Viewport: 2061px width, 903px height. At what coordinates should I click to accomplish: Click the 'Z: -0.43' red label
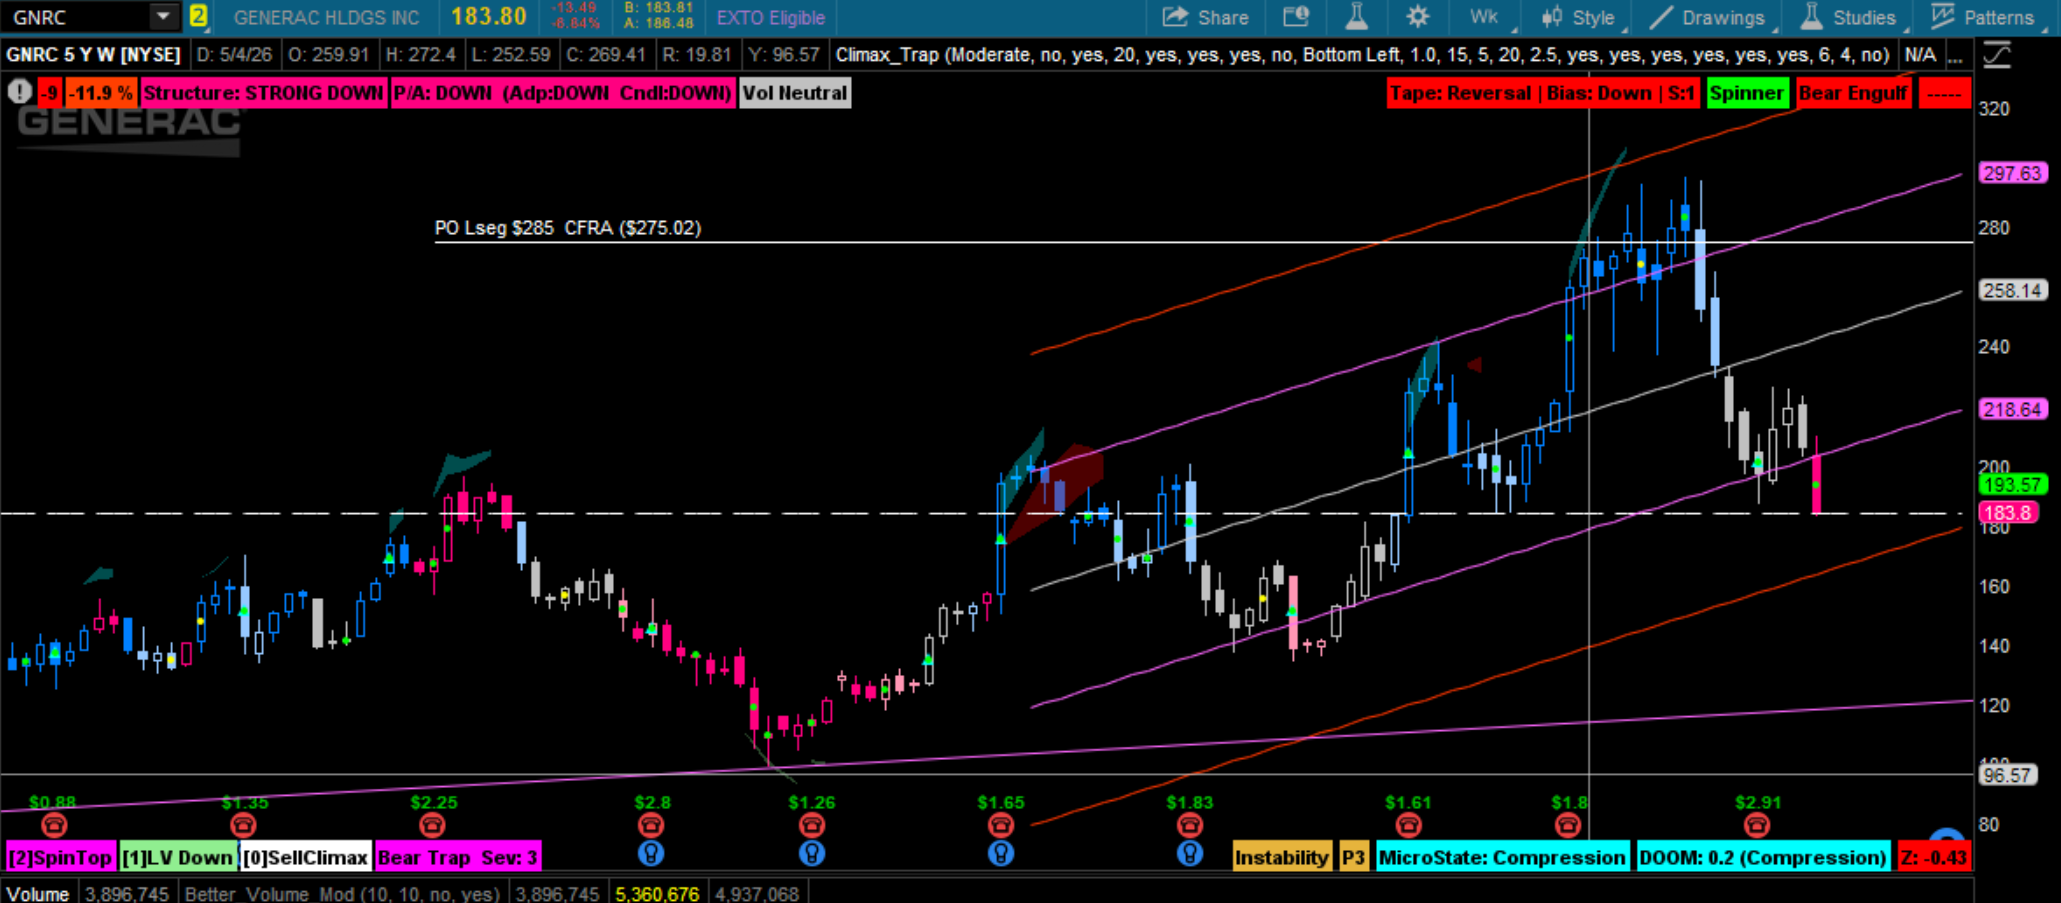click(x=1934, y=857)
